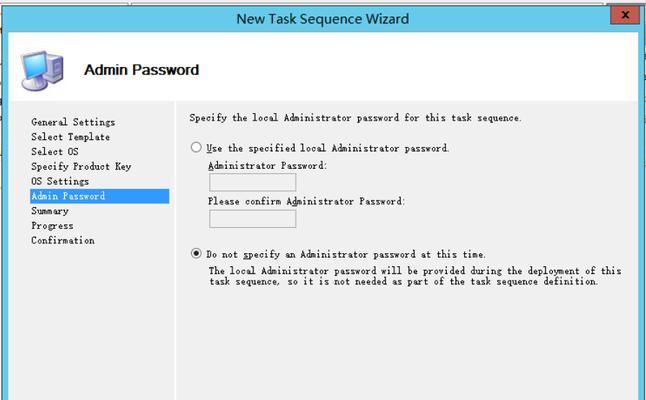
Task: Select 'Use the specified local Administrator password'
Action: tap(196, 148)
